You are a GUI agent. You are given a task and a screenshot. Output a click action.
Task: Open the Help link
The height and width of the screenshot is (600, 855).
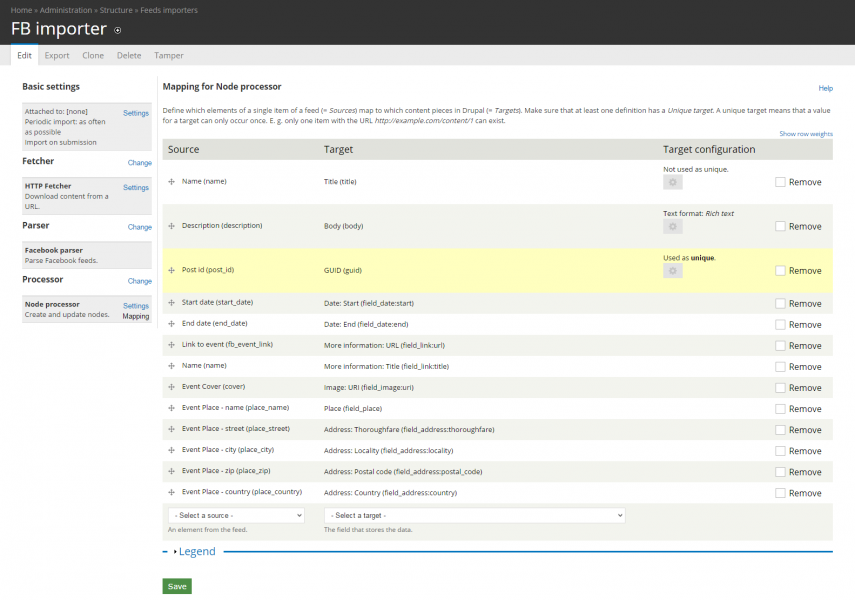(826, 88)
